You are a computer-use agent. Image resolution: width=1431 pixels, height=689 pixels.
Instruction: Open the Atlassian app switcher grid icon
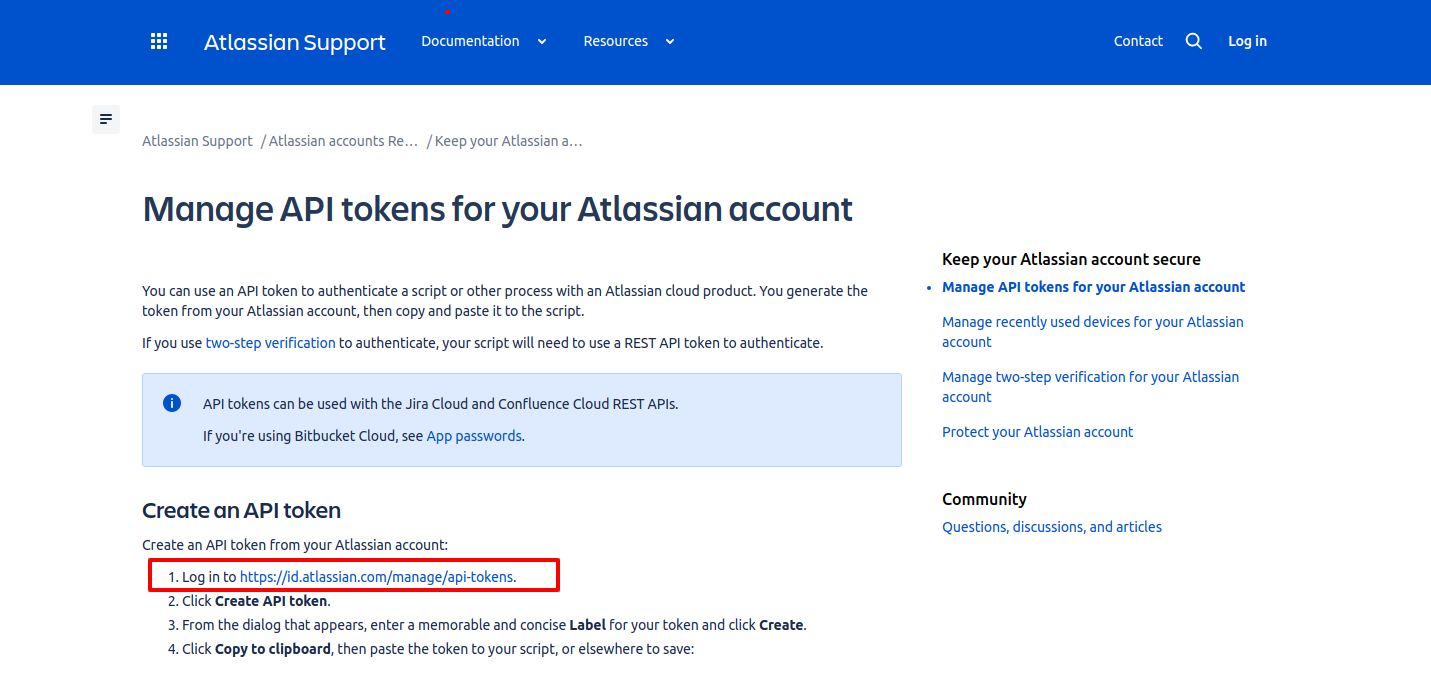(x=159, y=41)
